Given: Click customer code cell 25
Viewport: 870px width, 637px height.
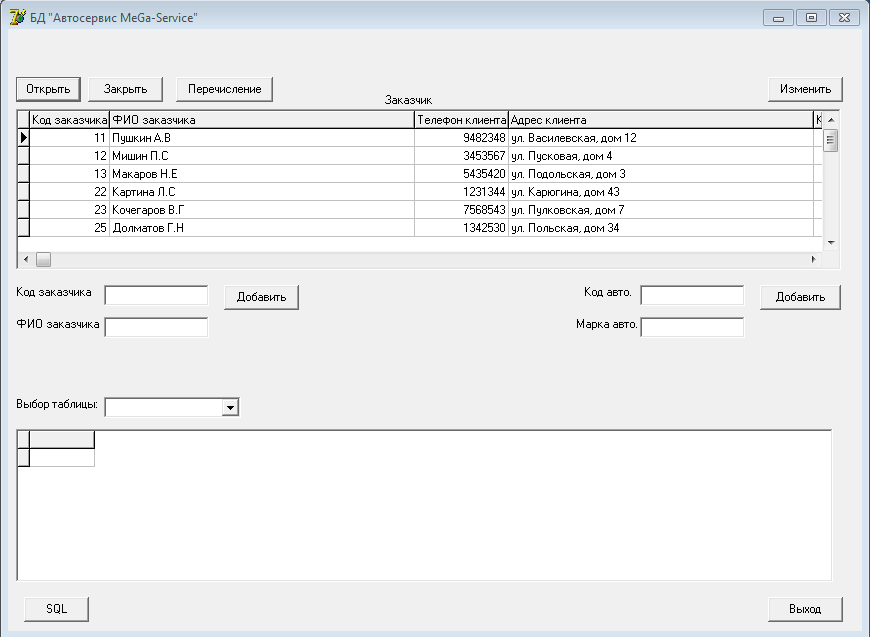Looking at the screenshot, I should click(69, 228).
